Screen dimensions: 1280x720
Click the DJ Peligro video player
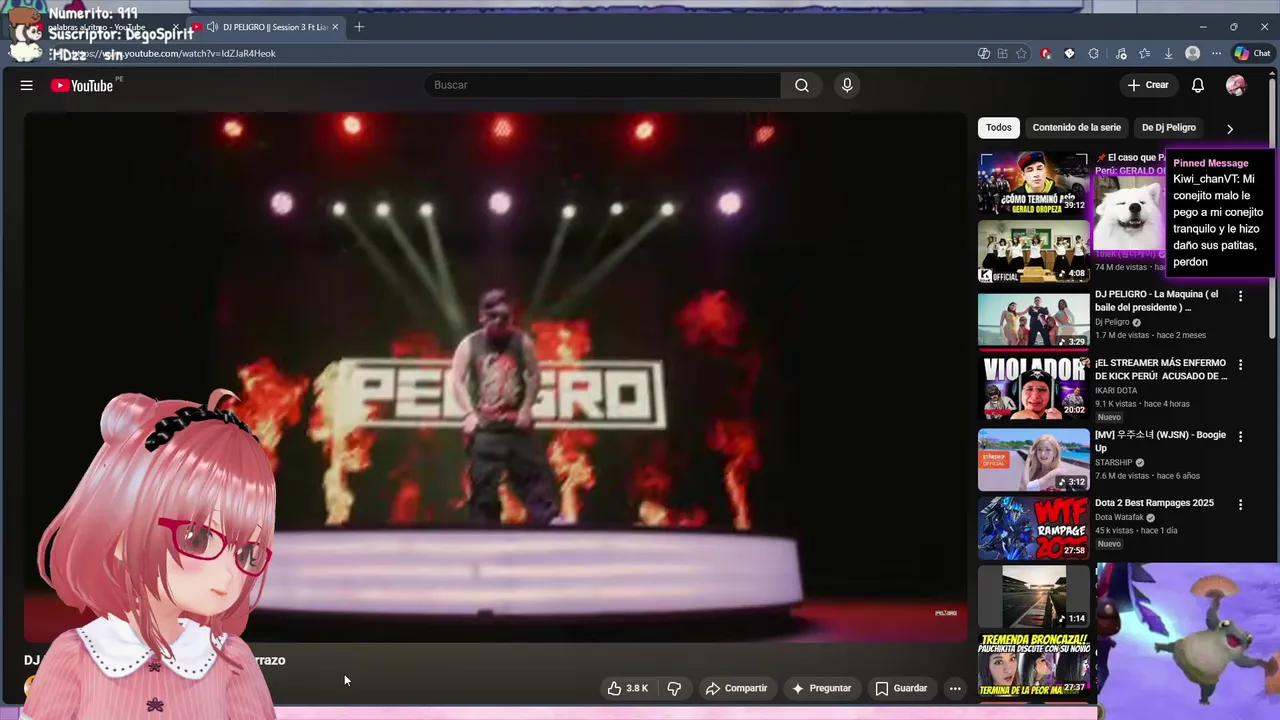click(x=495, y=376)
